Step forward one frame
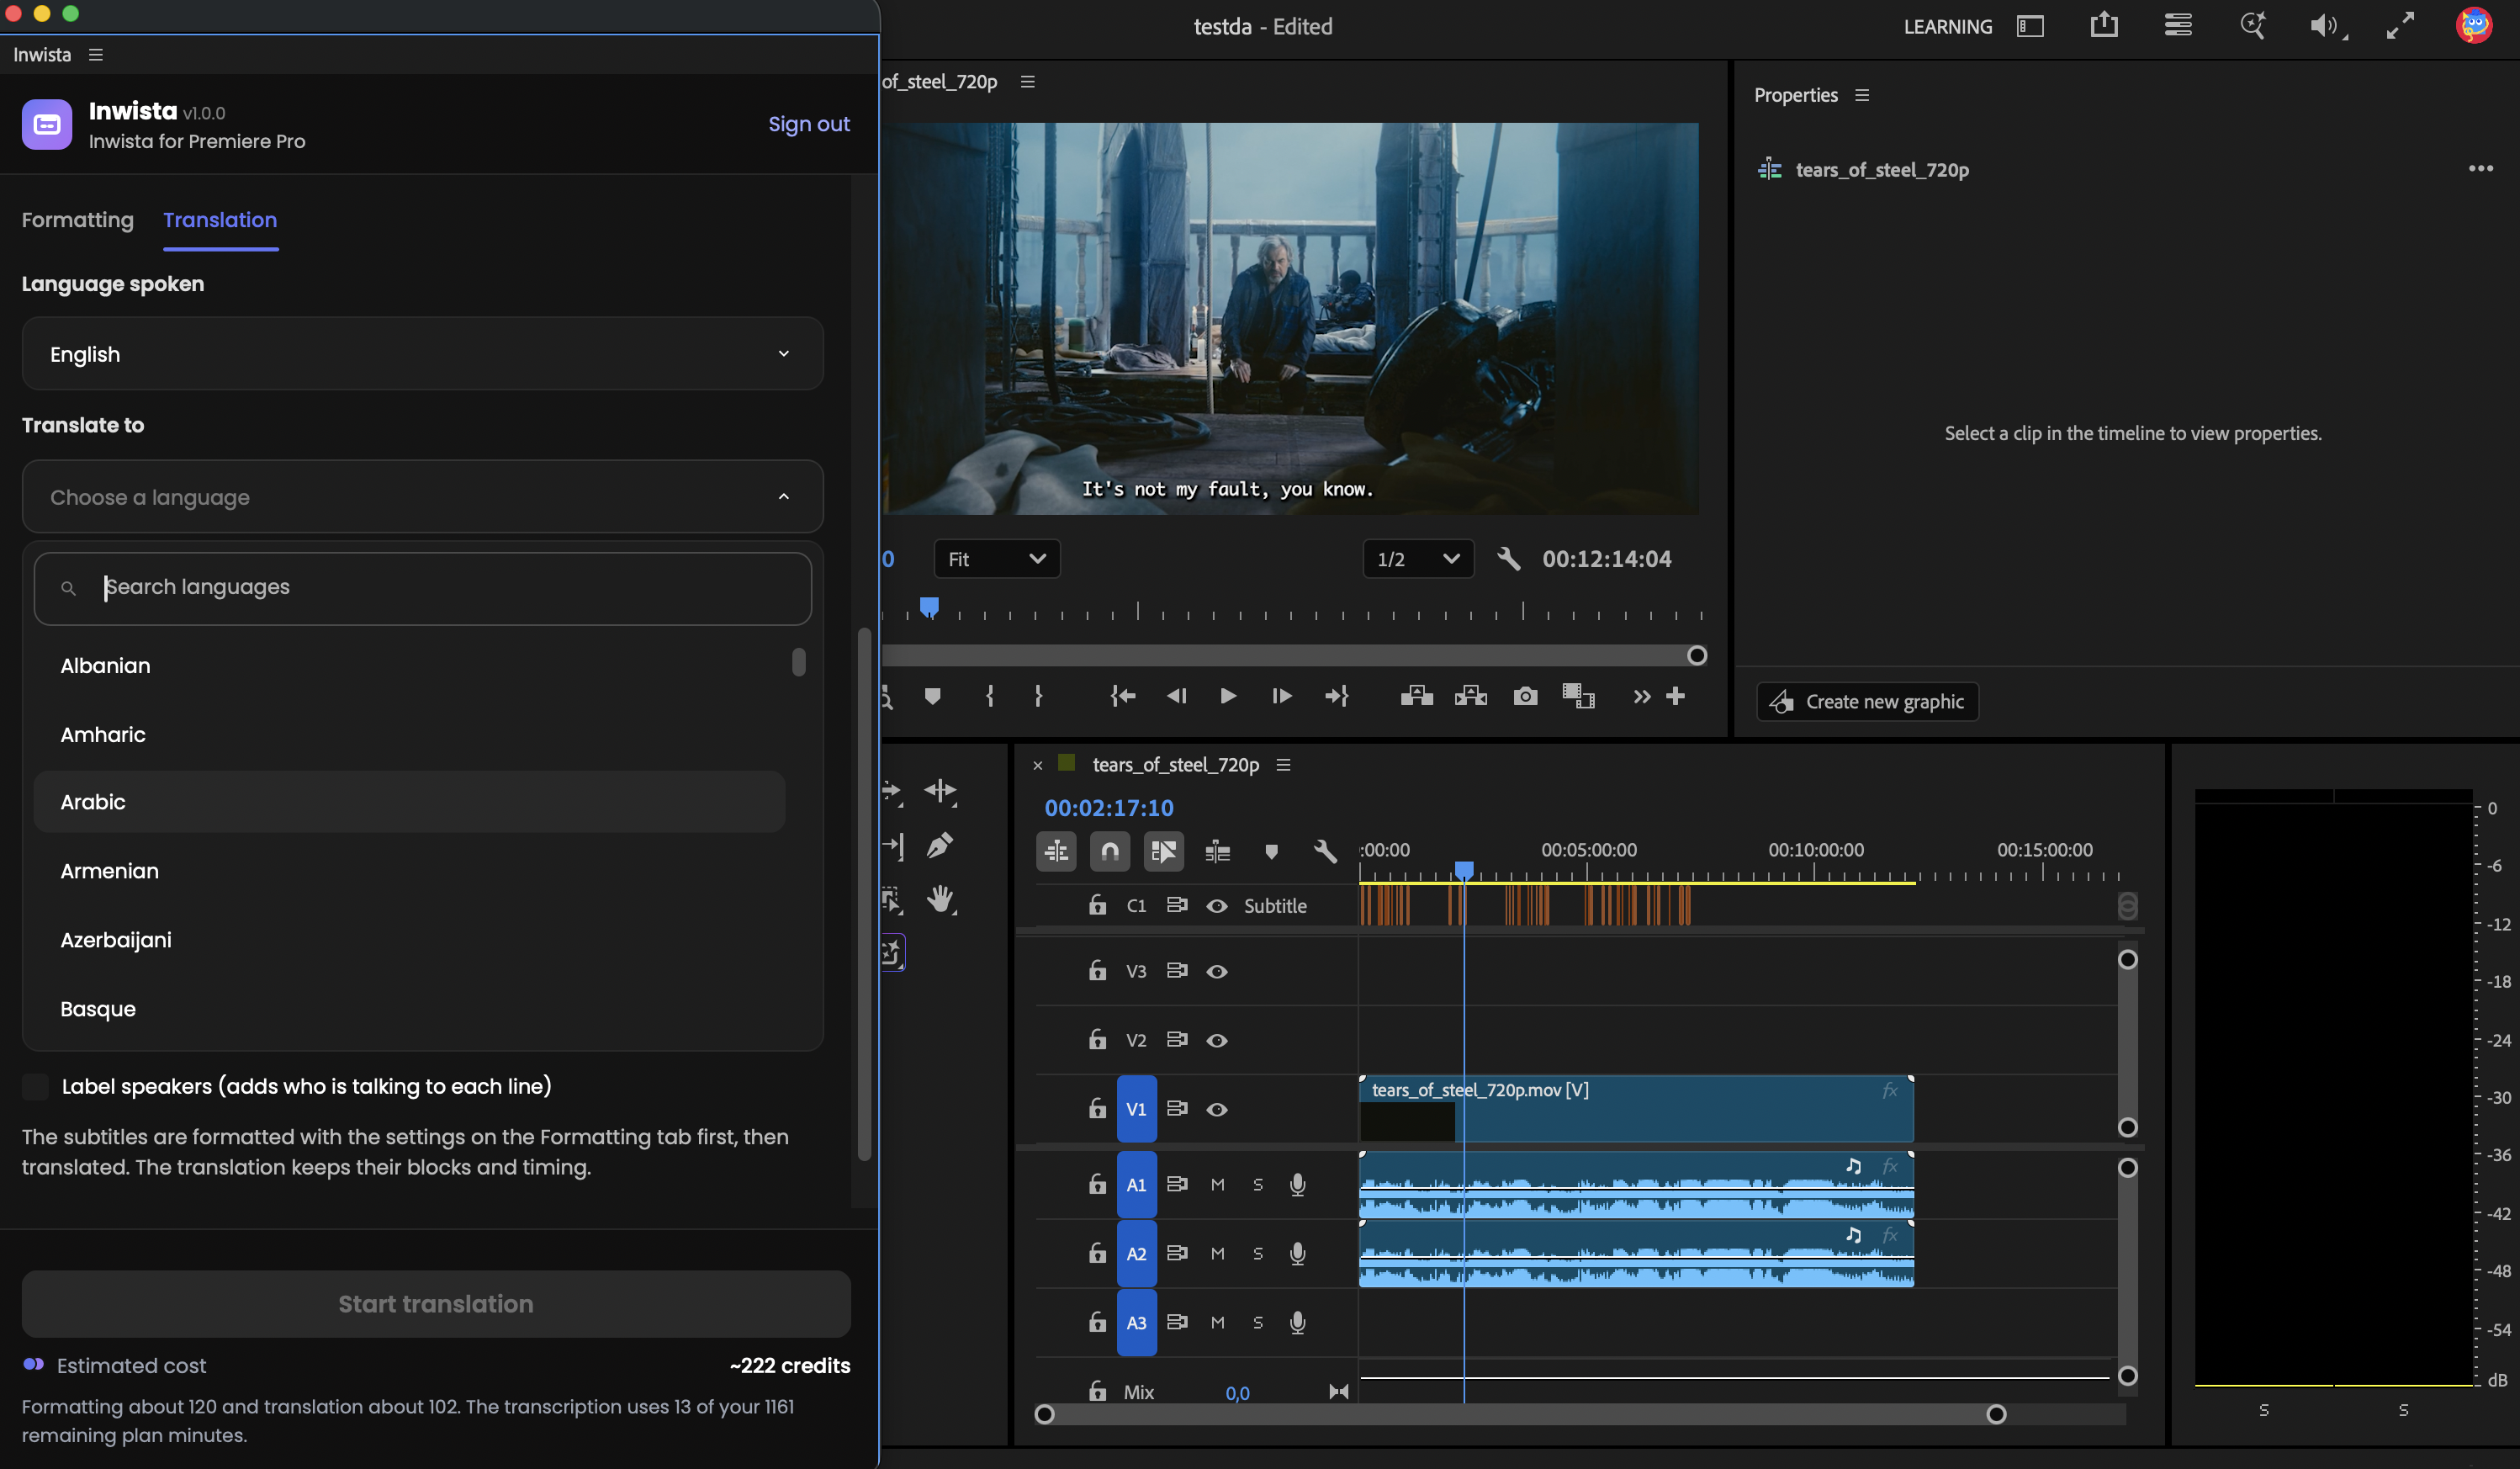The image size is (2520, 1469). tap(1281, 696)
